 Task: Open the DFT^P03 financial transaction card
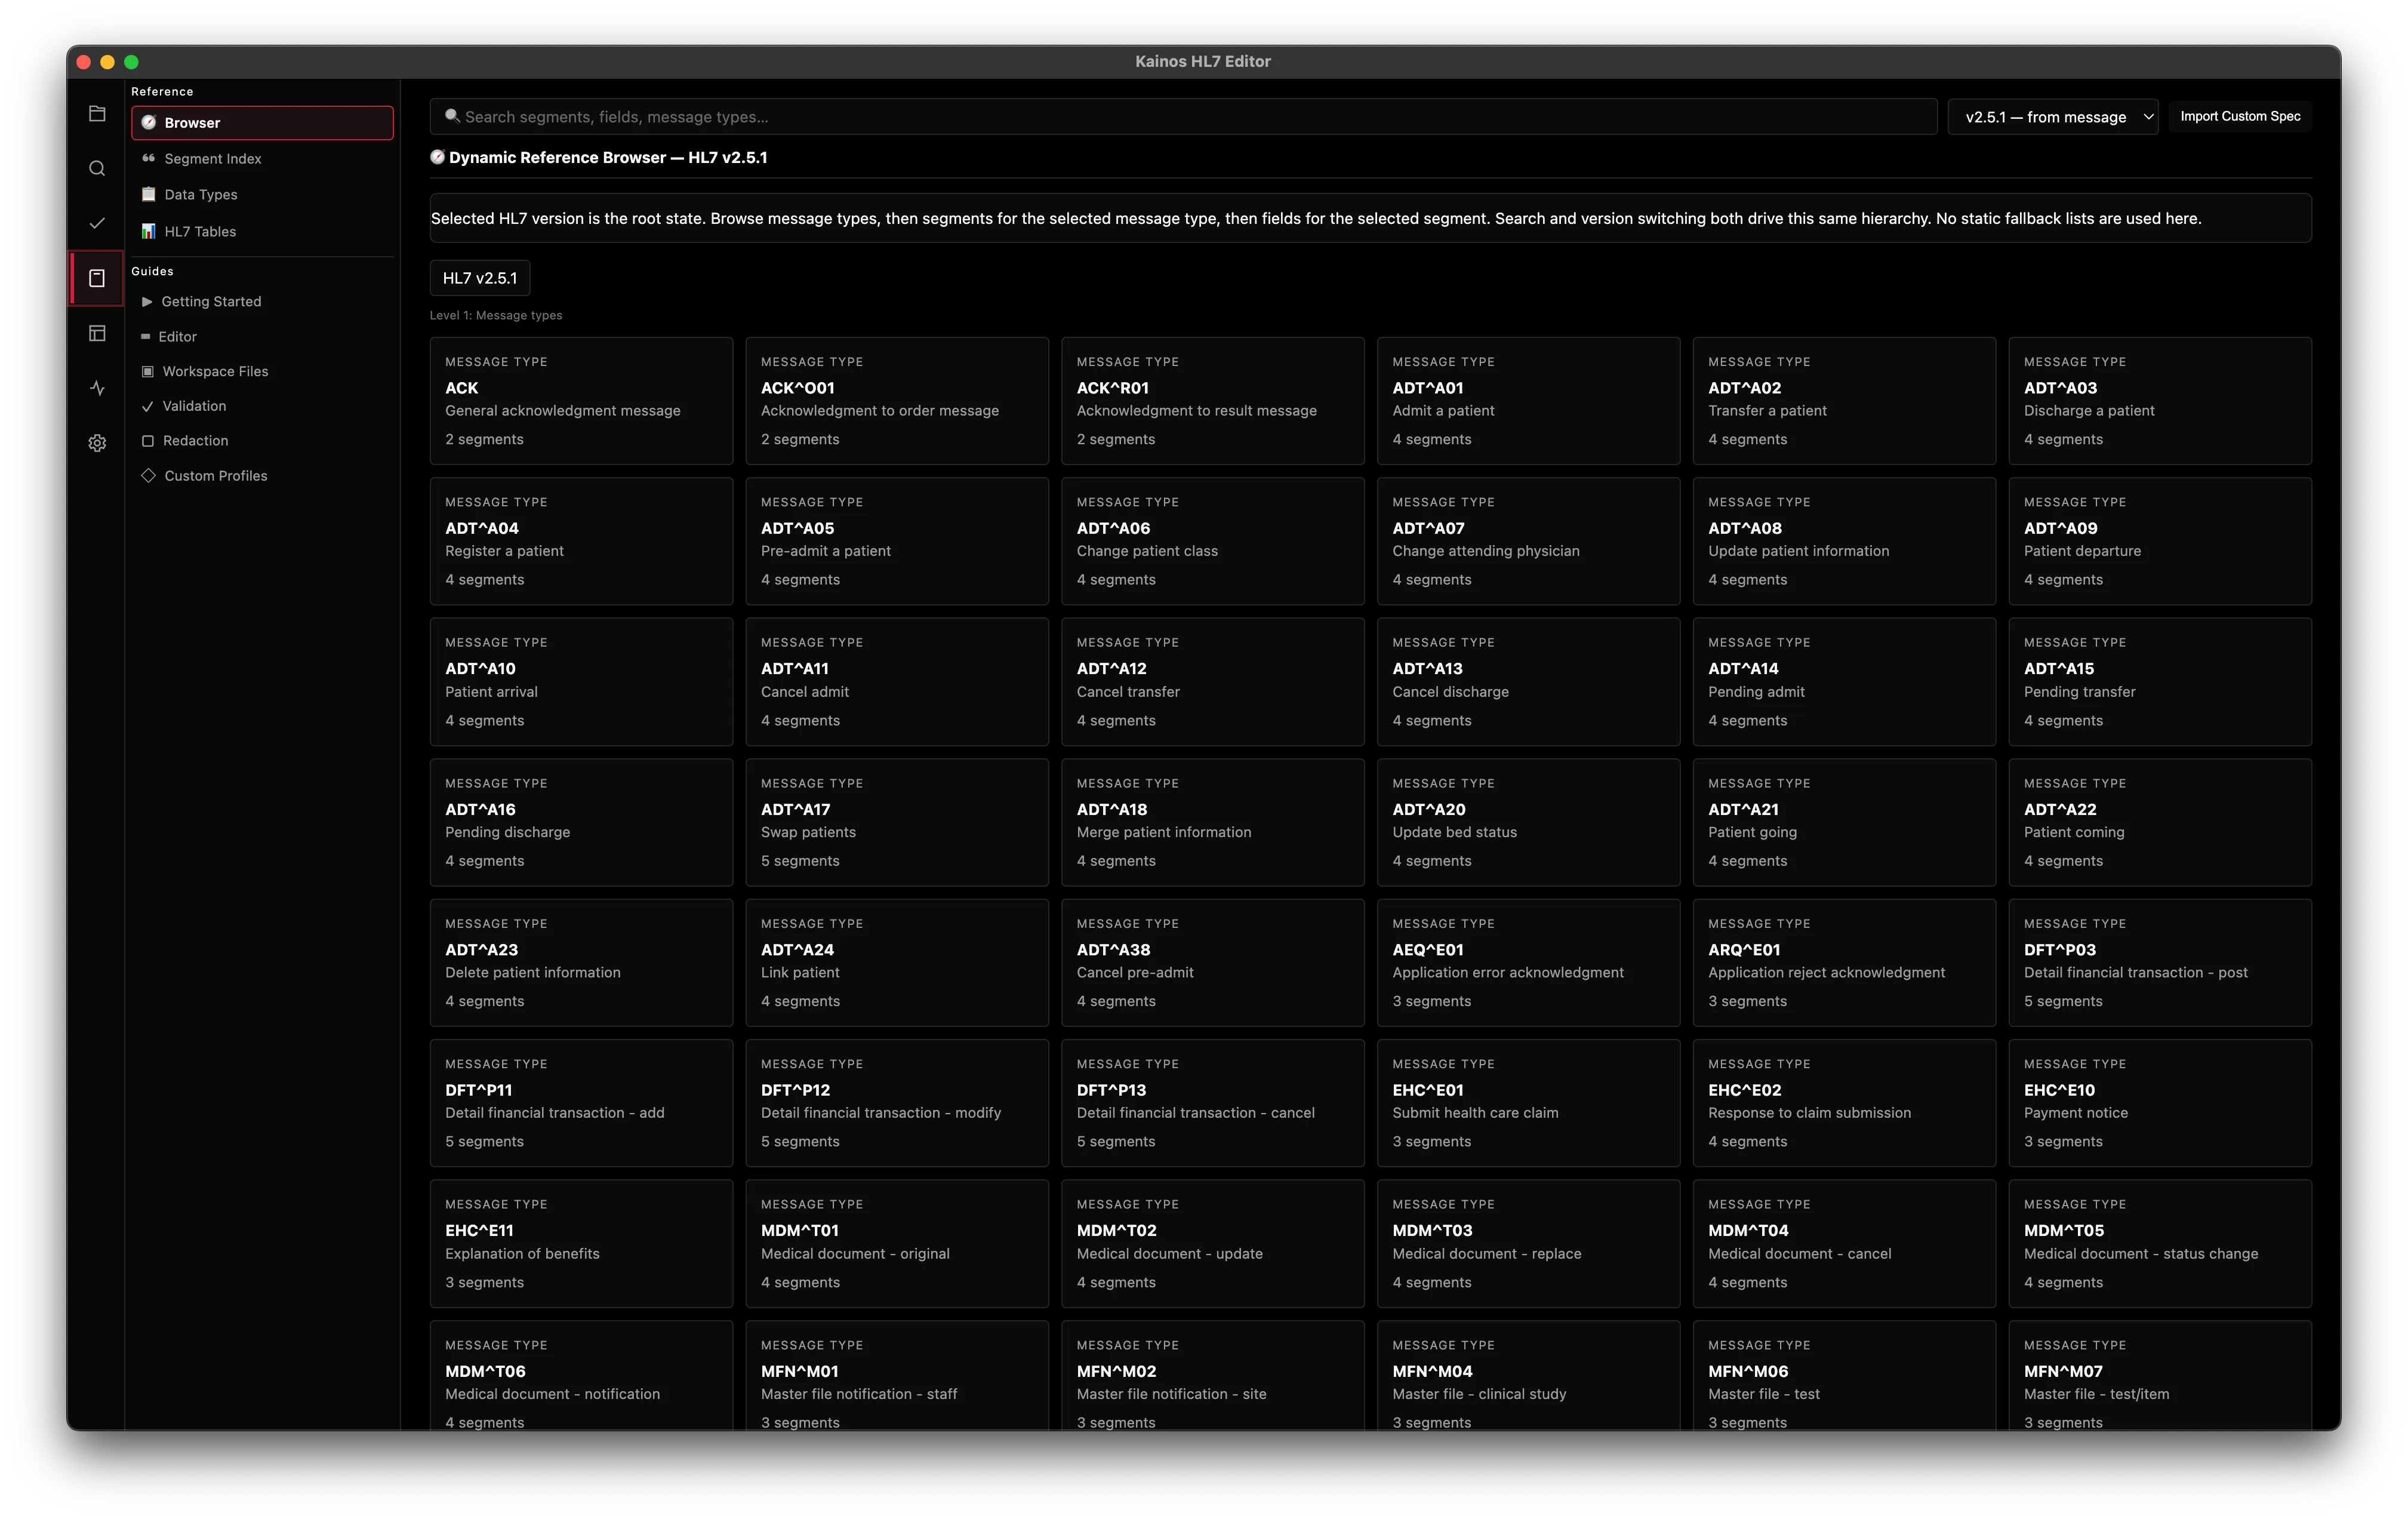[2160, 963]
